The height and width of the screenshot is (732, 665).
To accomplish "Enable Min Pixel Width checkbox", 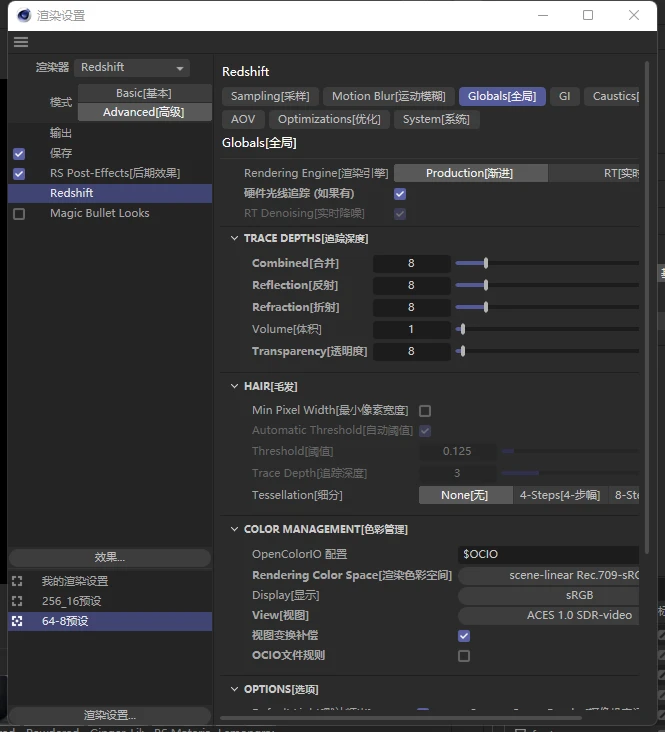I will tap(425, 410).
